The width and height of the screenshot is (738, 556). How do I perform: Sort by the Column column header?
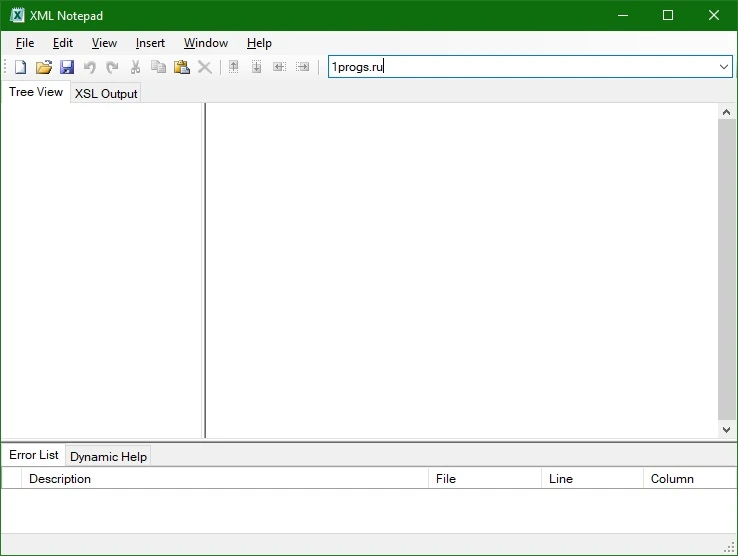click(x=689, y=479)
